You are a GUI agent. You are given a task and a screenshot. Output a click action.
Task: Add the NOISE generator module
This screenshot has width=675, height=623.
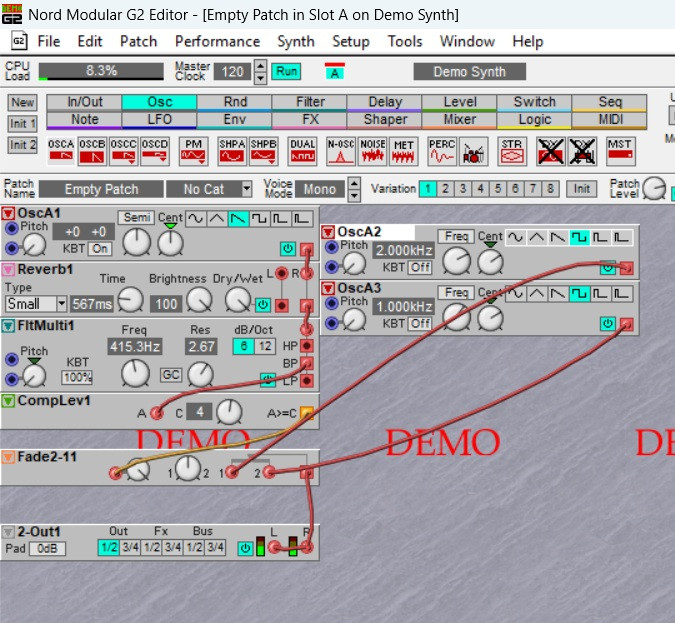[x=372, y=151]
